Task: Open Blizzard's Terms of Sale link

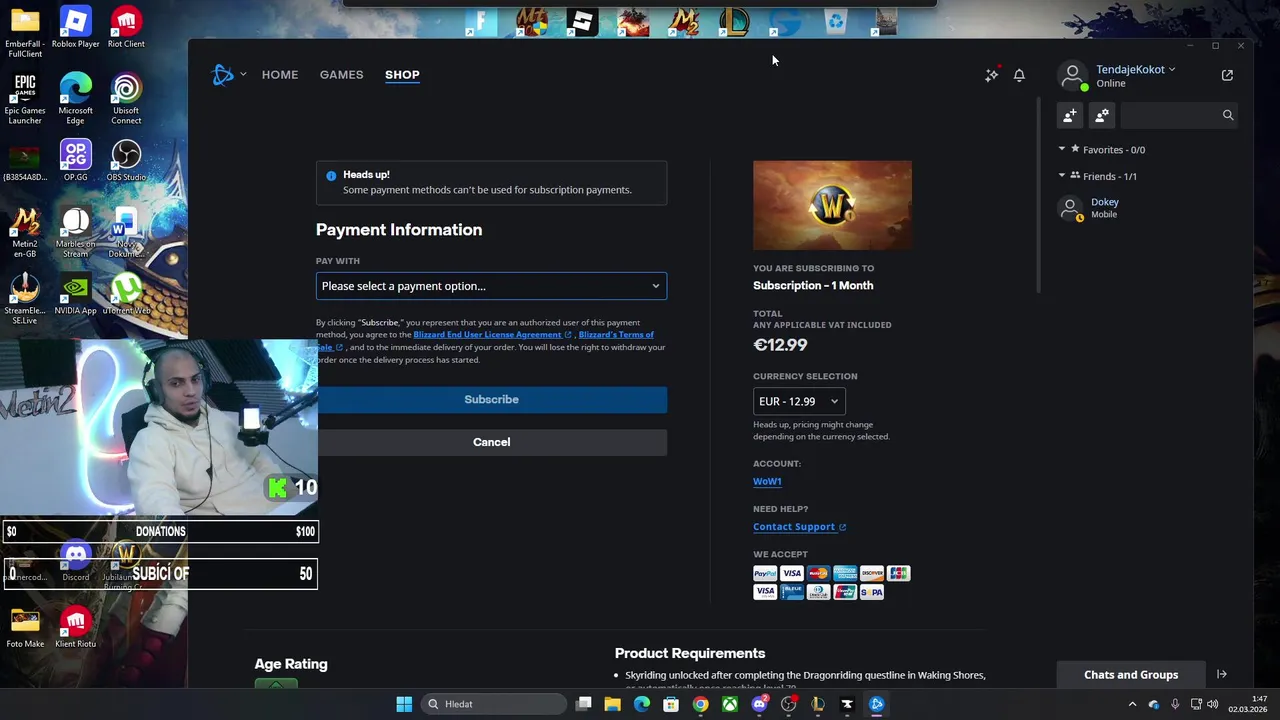Action: (616, 335)
